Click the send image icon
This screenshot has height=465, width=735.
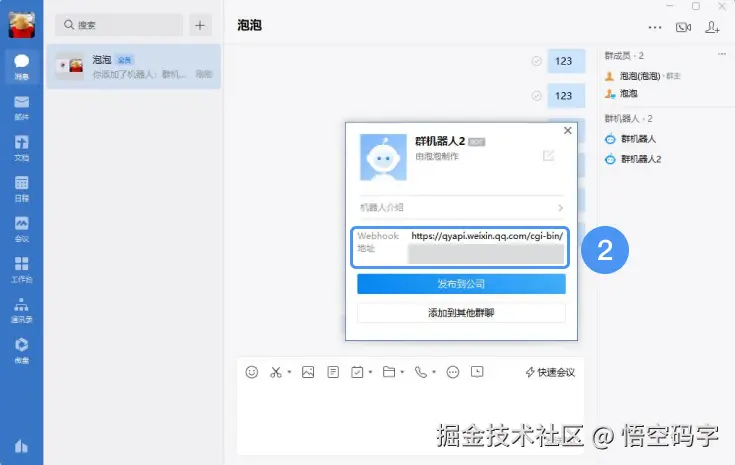(308, 372)
